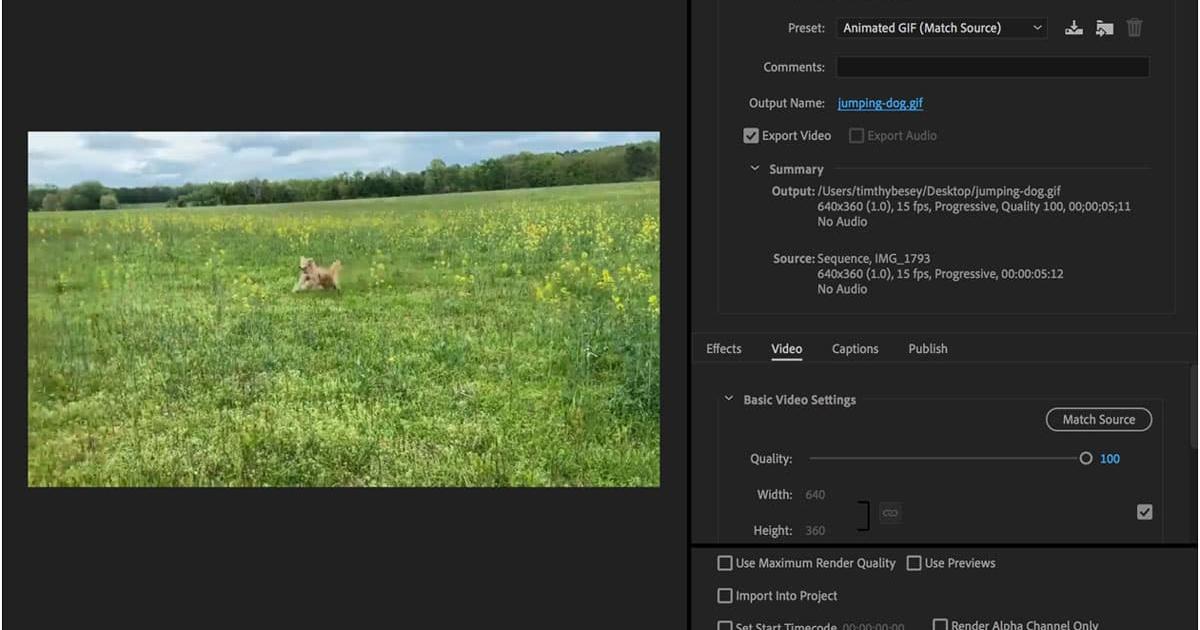The image size is (1200, 630).
Task: Collapse the Summary section
Action: [x=755, y=169]
